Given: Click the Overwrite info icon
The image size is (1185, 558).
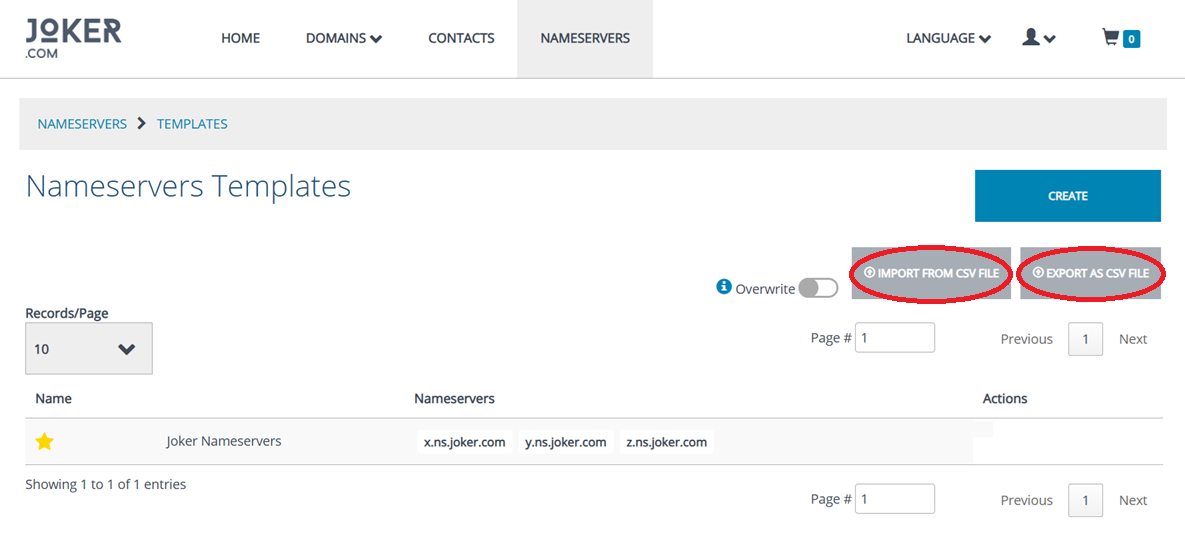Looking at the screenshot, I should pyautogui.click(x=724, y=287).
